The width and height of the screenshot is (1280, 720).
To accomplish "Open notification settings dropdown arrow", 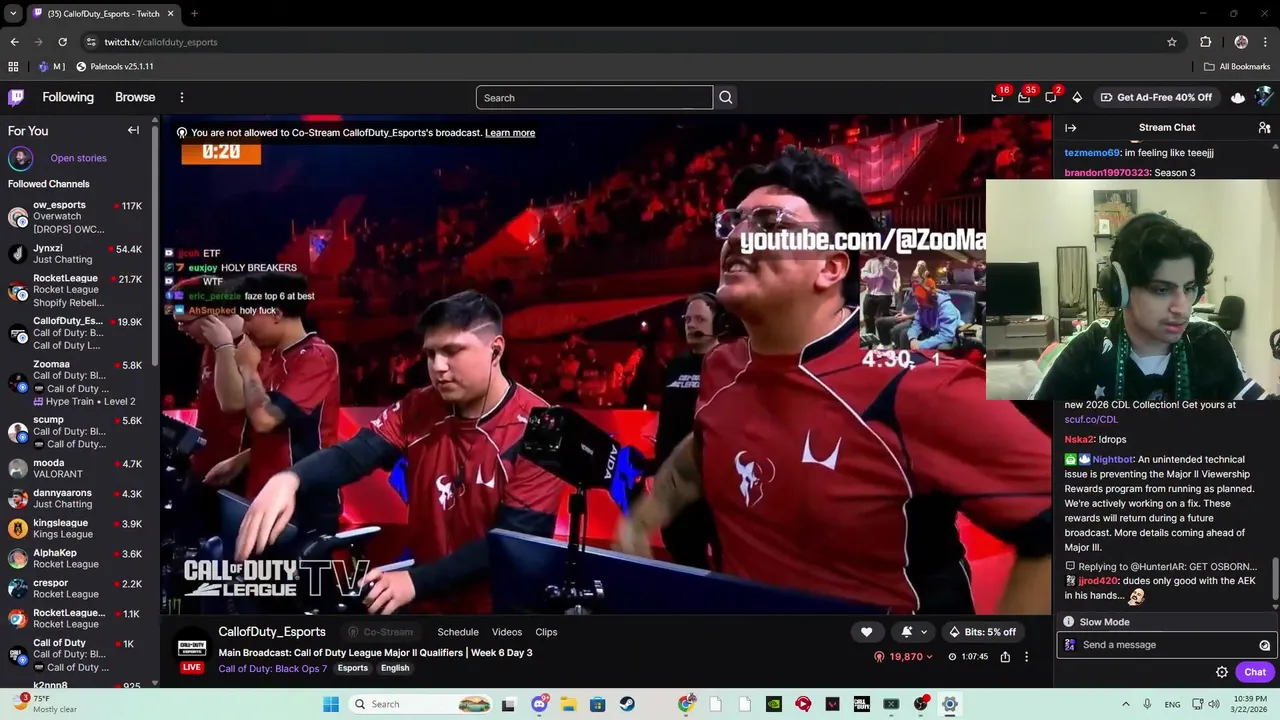I will click(x=924, y=632).
